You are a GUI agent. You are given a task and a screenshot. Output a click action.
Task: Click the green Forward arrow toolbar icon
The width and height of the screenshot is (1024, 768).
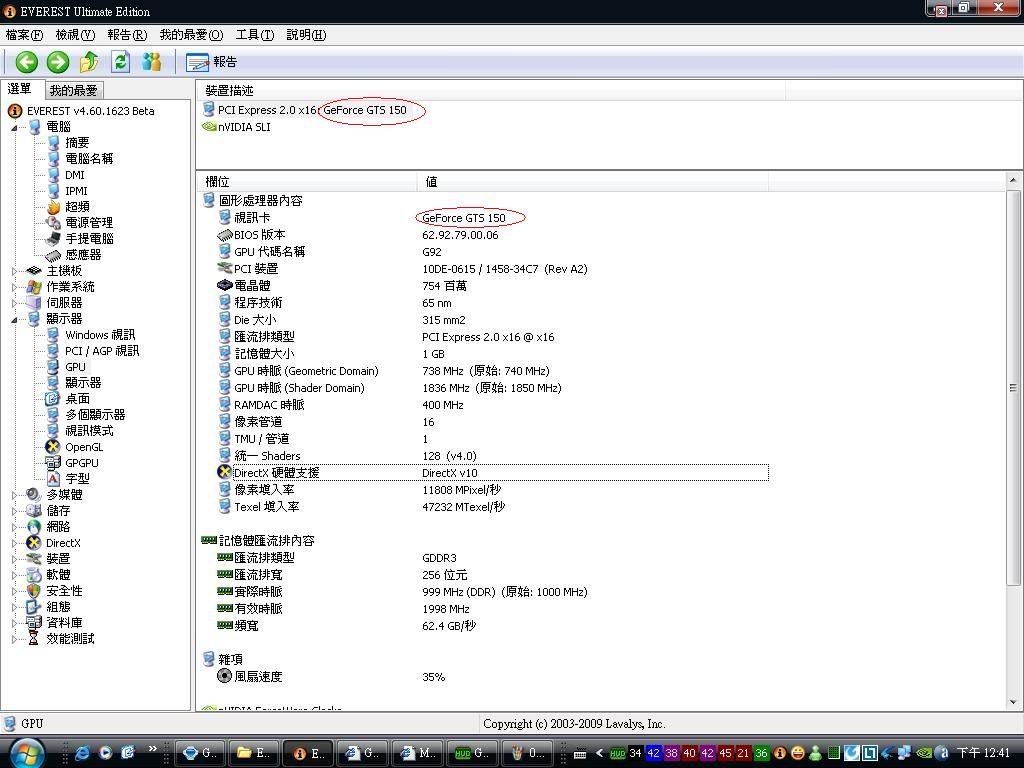[58, 62]
